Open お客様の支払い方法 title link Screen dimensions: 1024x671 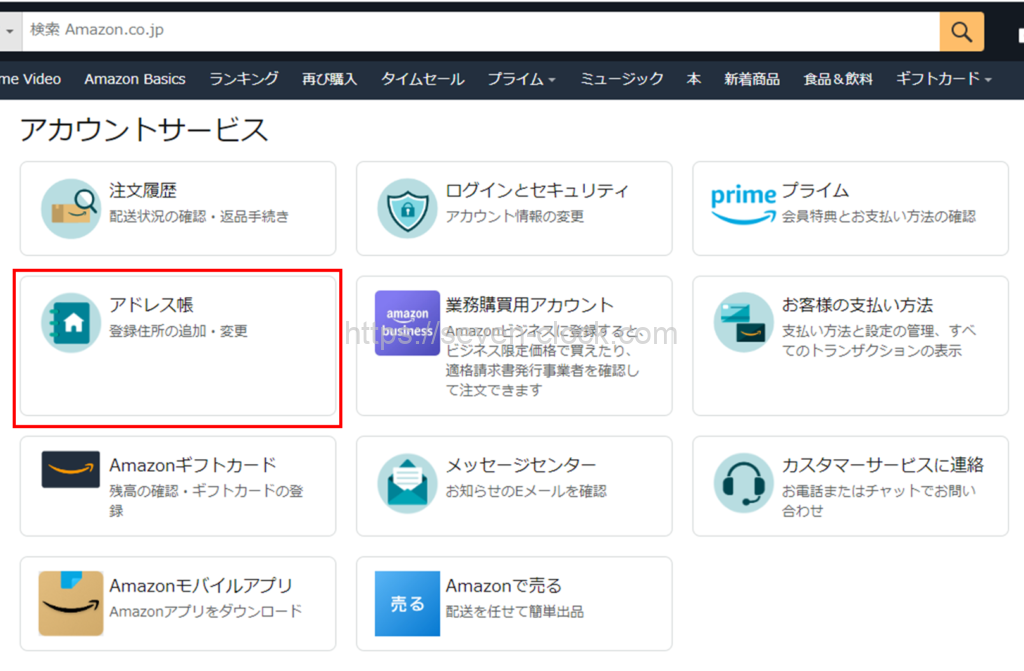[x=857, y=305]
